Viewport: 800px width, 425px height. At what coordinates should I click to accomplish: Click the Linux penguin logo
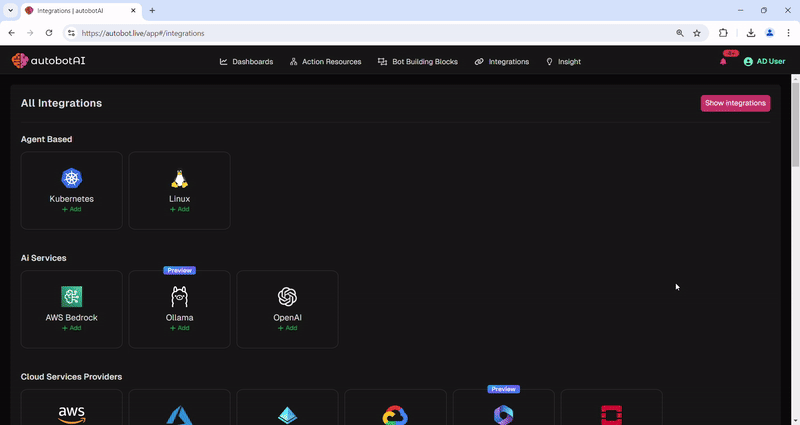point(180,179)
